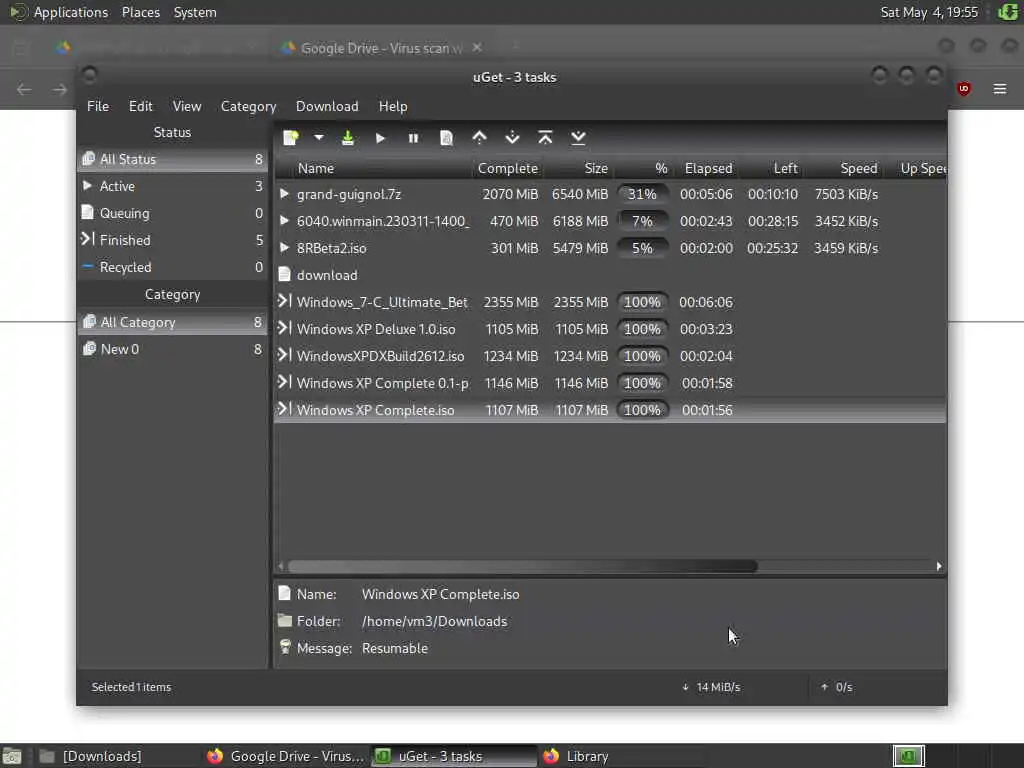
Task: Open the View menu in uGet
Action: [x=187, y=106]
